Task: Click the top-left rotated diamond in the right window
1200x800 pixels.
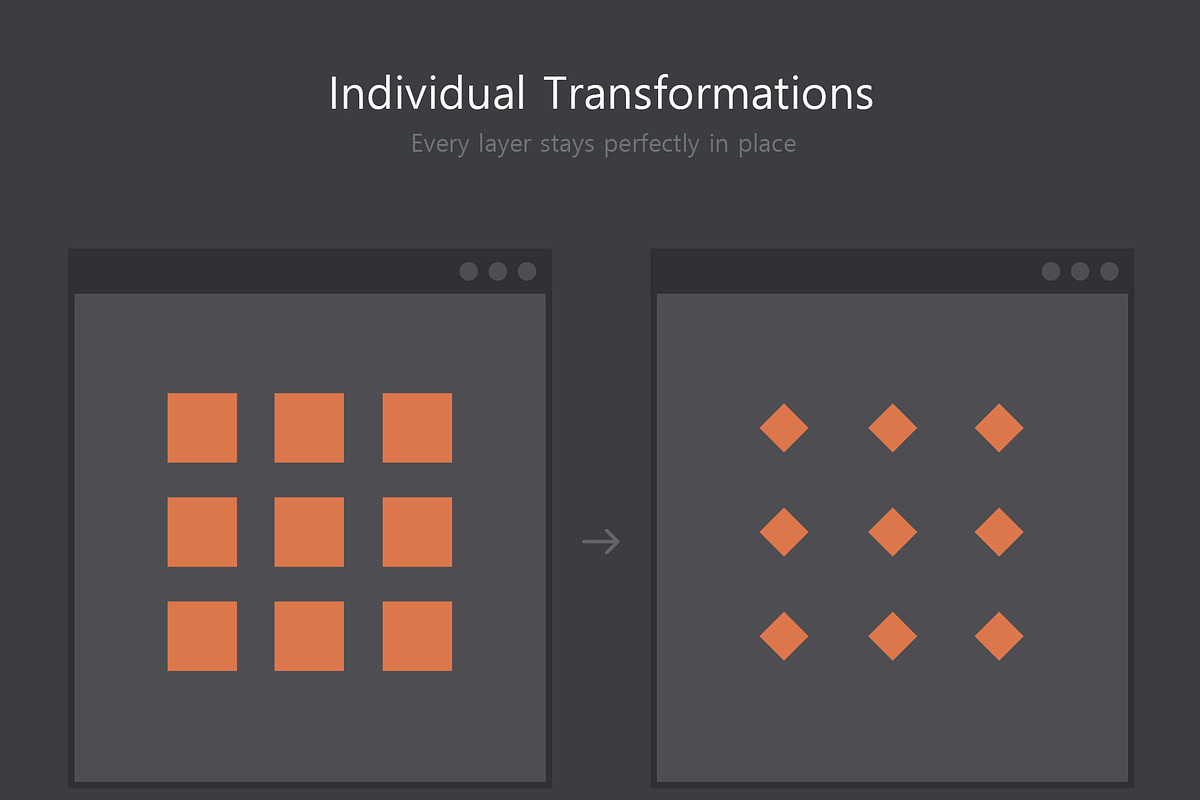Action: [785, 426]
